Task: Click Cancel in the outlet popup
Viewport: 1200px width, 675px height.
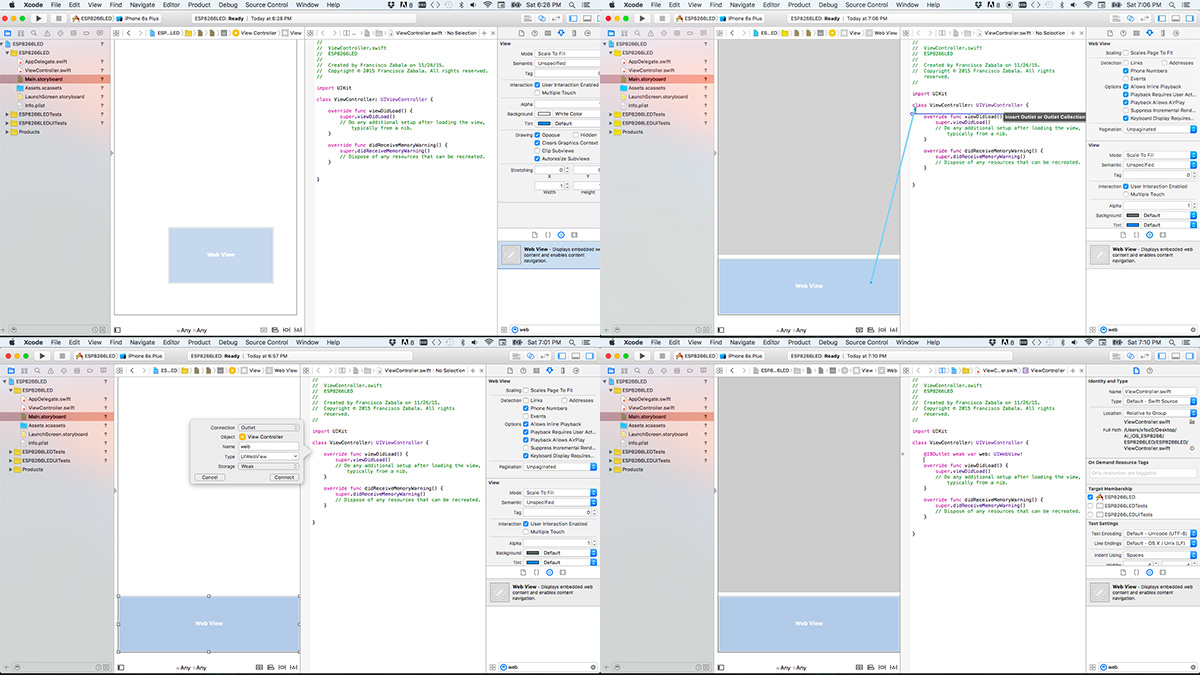Action: click(x=209, y=477)
